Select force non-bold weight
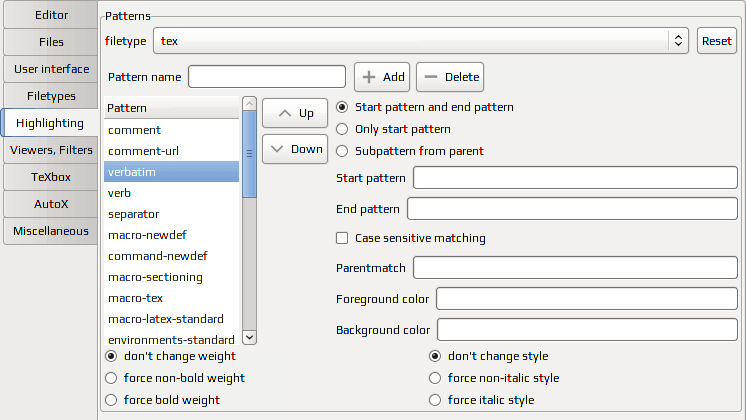The image size is (746, 420). pyautogui.click(x=175, y=378)
